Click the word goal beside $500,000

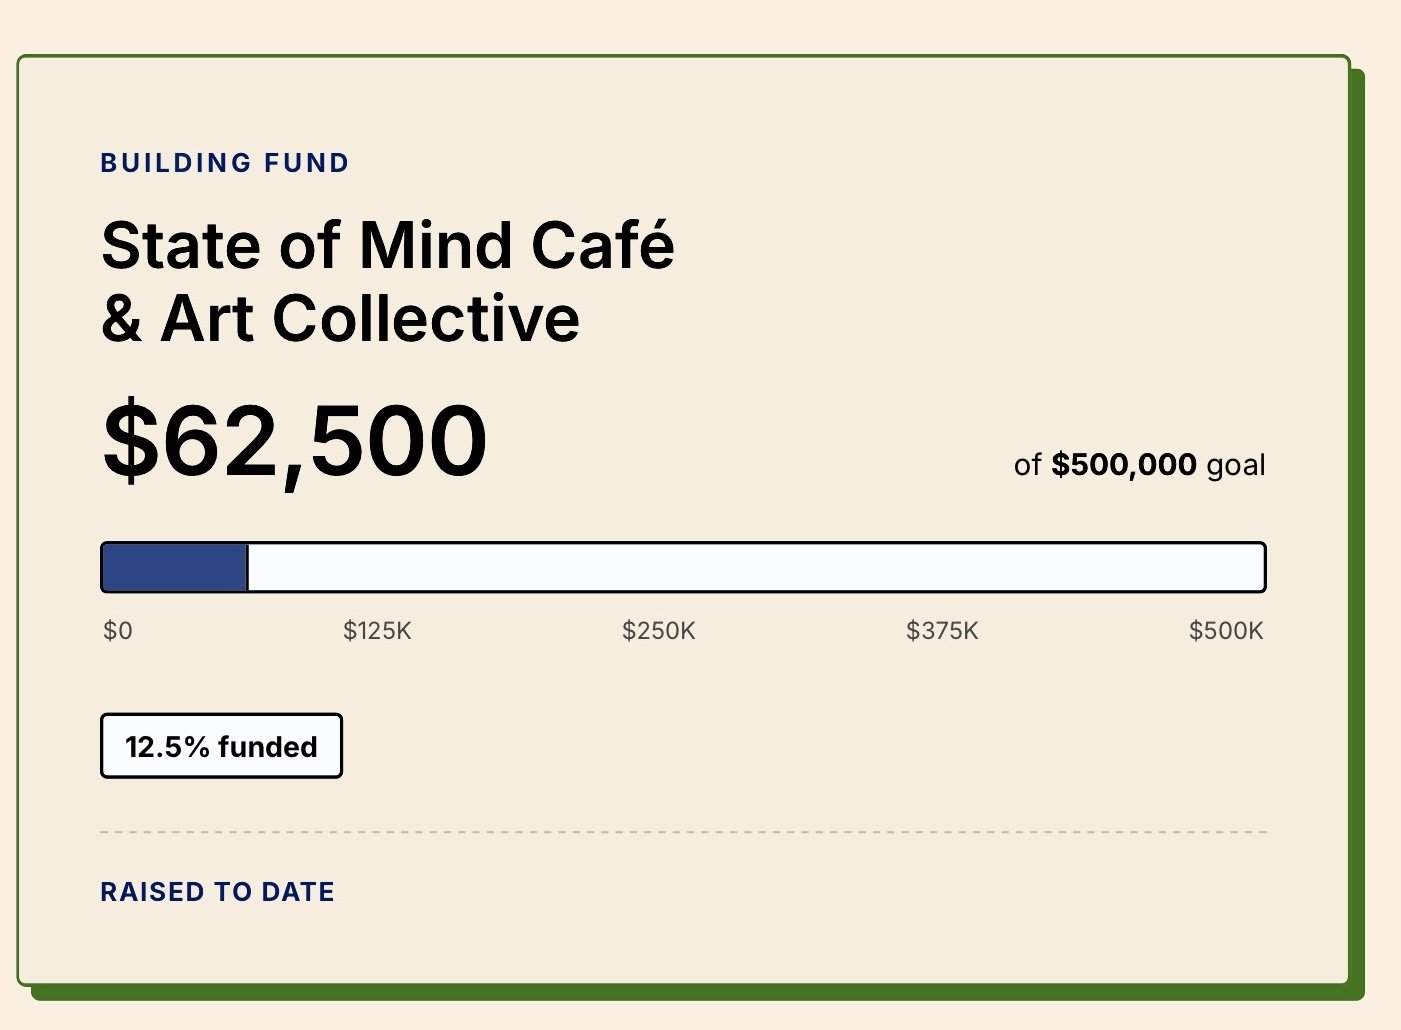(1236, 466)
